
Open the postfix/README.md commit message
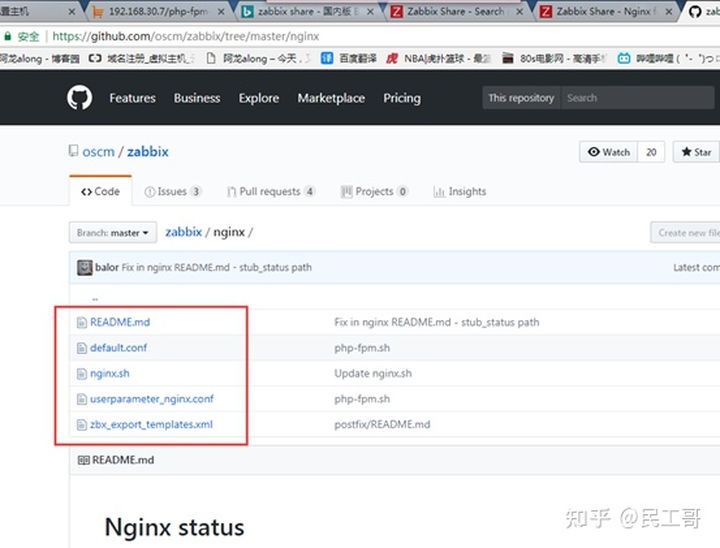[382, 424]
